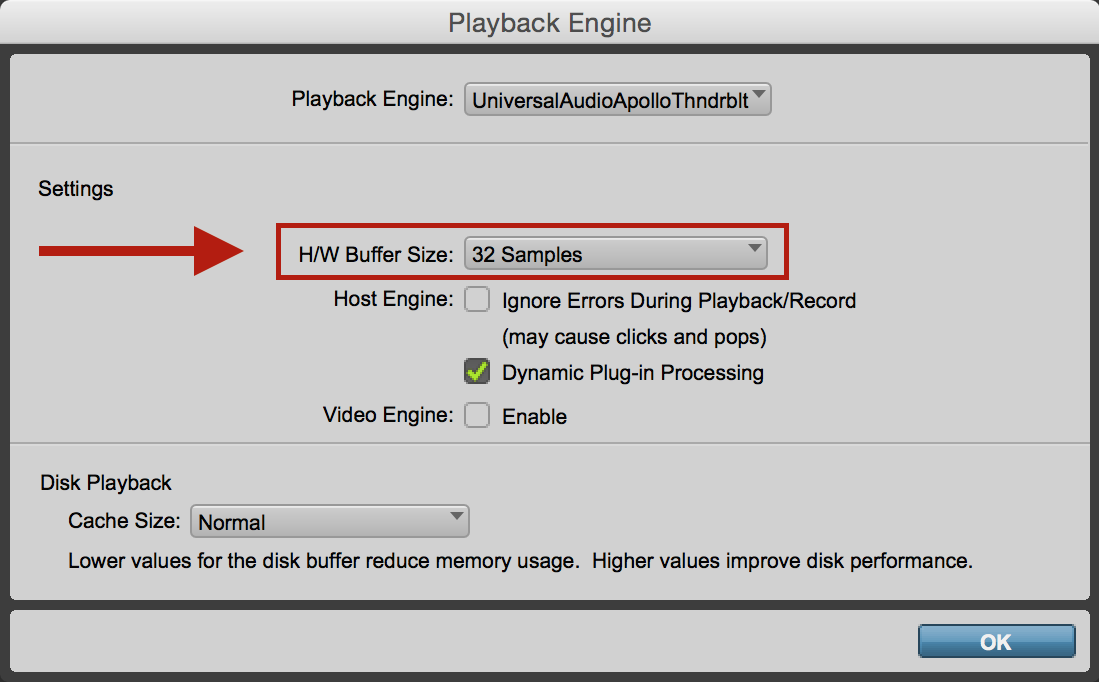Click the Disk Playback section heading
This screenshot has width=1099, height=682.
[x=106, y=483]
